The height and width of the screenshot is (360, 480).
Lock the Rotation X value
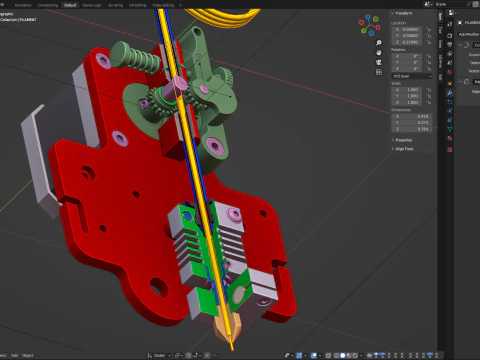[x=429, y=56]
